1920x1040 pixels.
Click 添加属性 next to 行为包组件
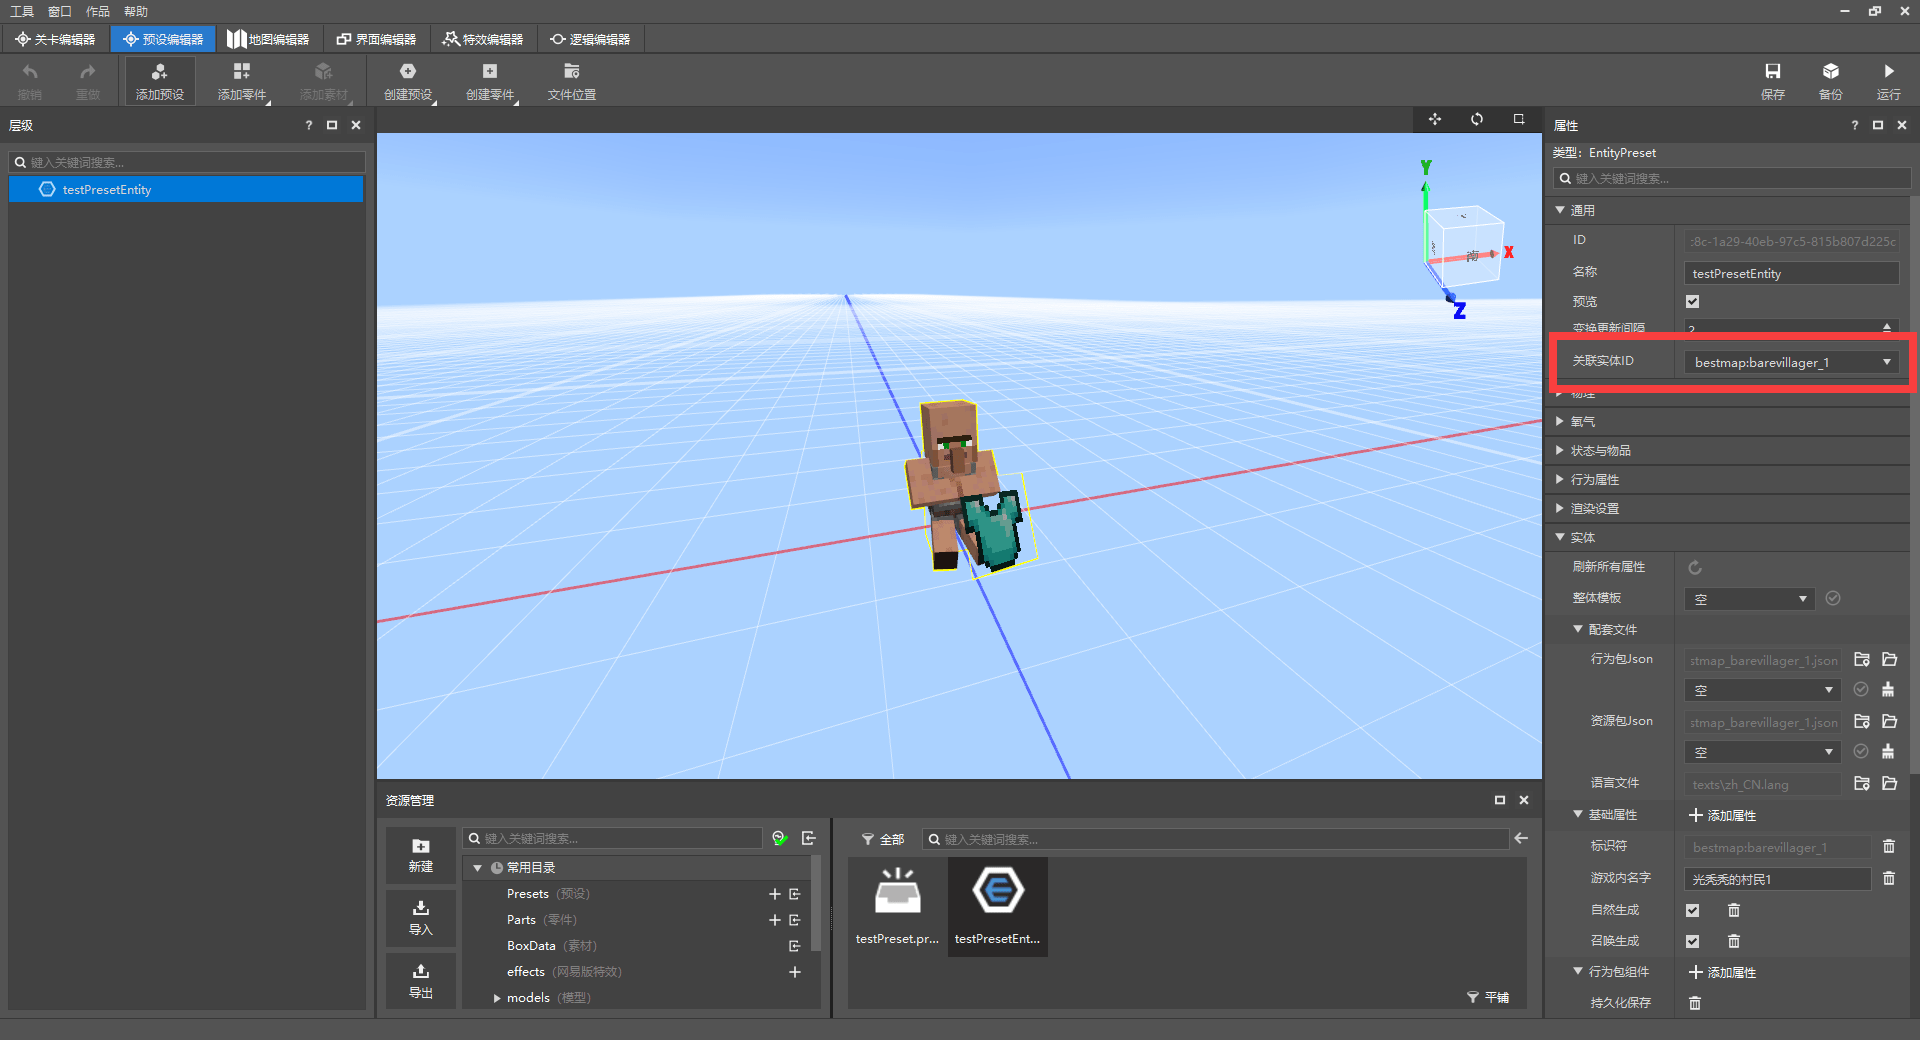(x=1722, y=973)
